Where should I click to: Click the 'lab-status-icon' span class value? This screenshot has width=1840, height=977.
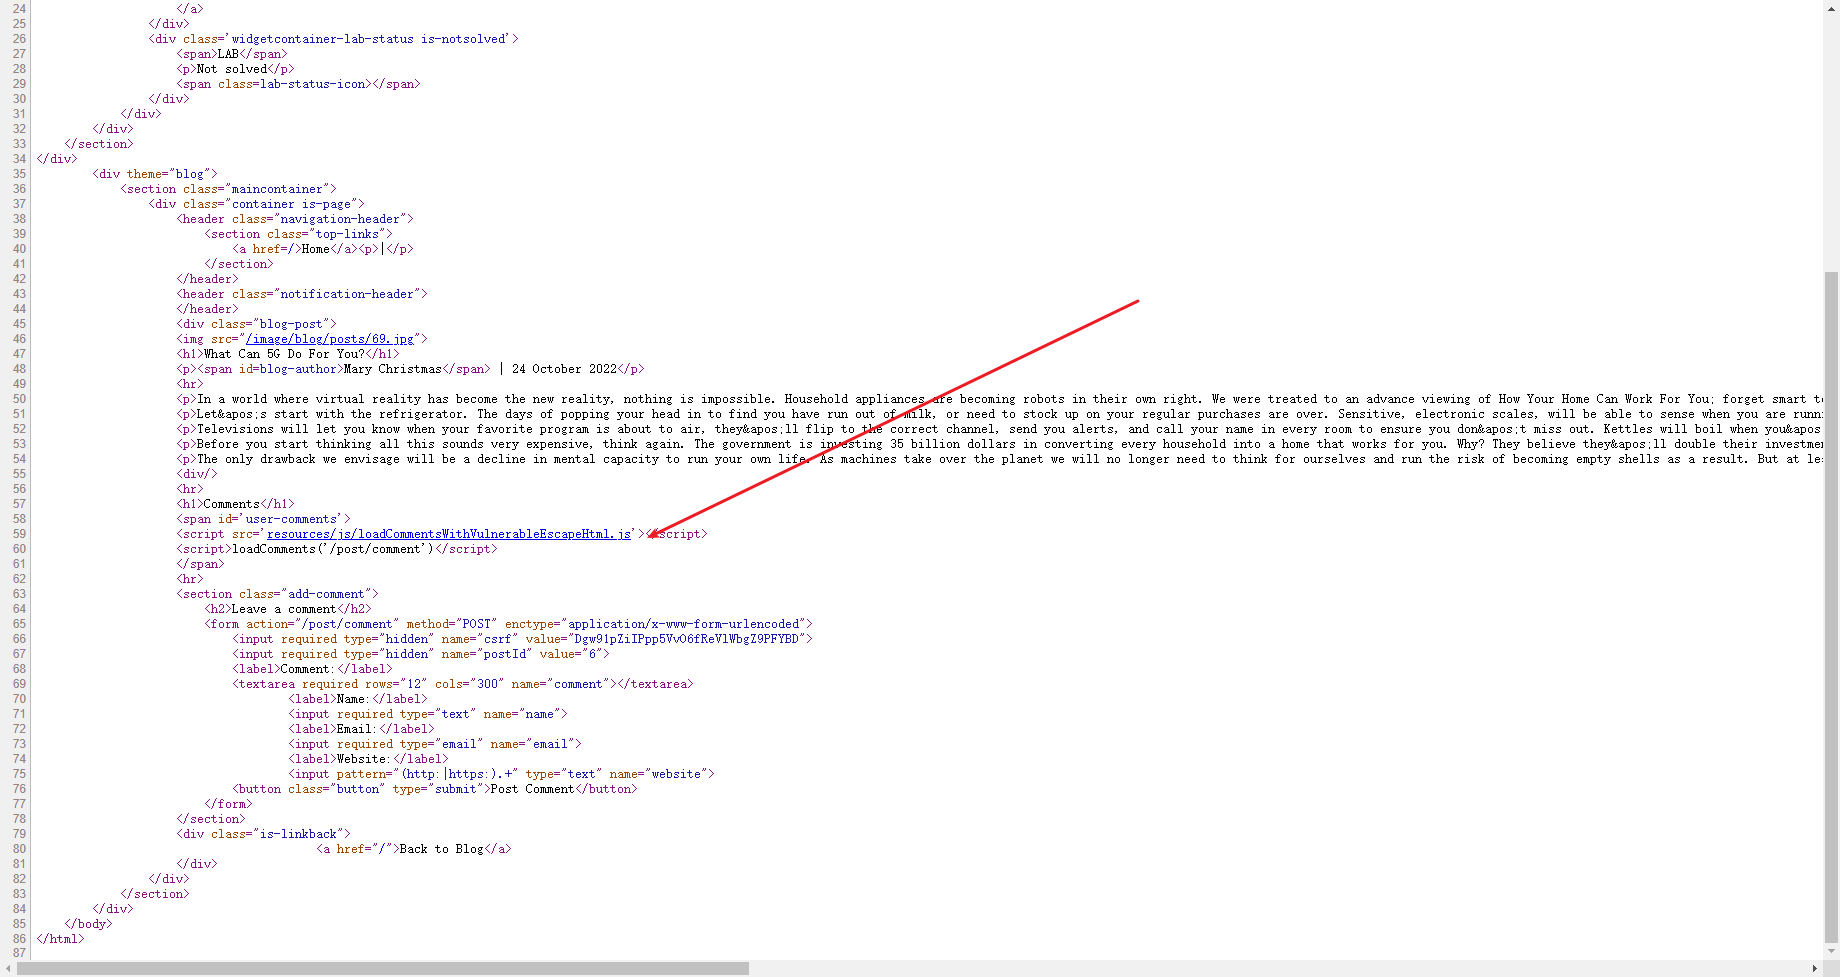(x=312, y=84)
